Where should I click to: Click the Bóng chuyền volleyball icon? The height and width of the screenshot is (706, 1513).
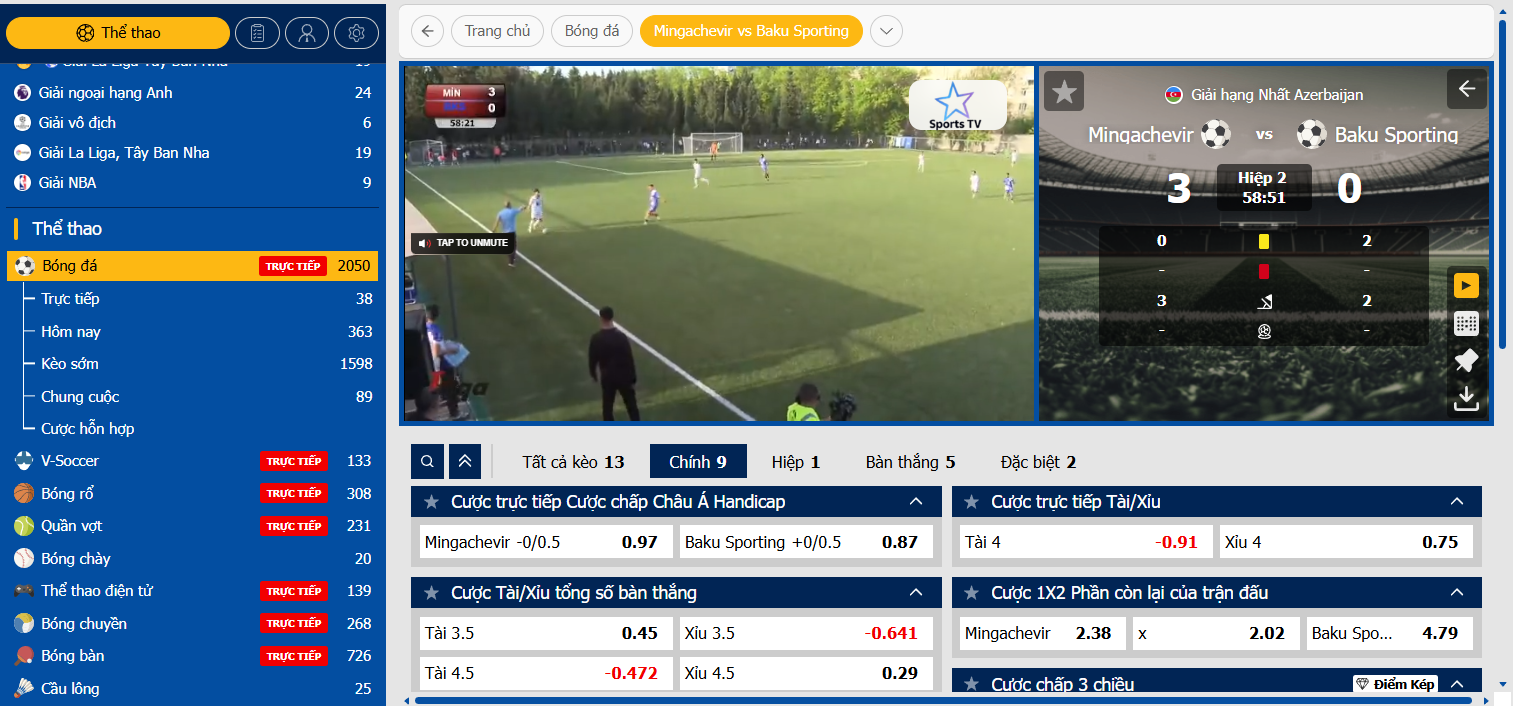(24, 623)
